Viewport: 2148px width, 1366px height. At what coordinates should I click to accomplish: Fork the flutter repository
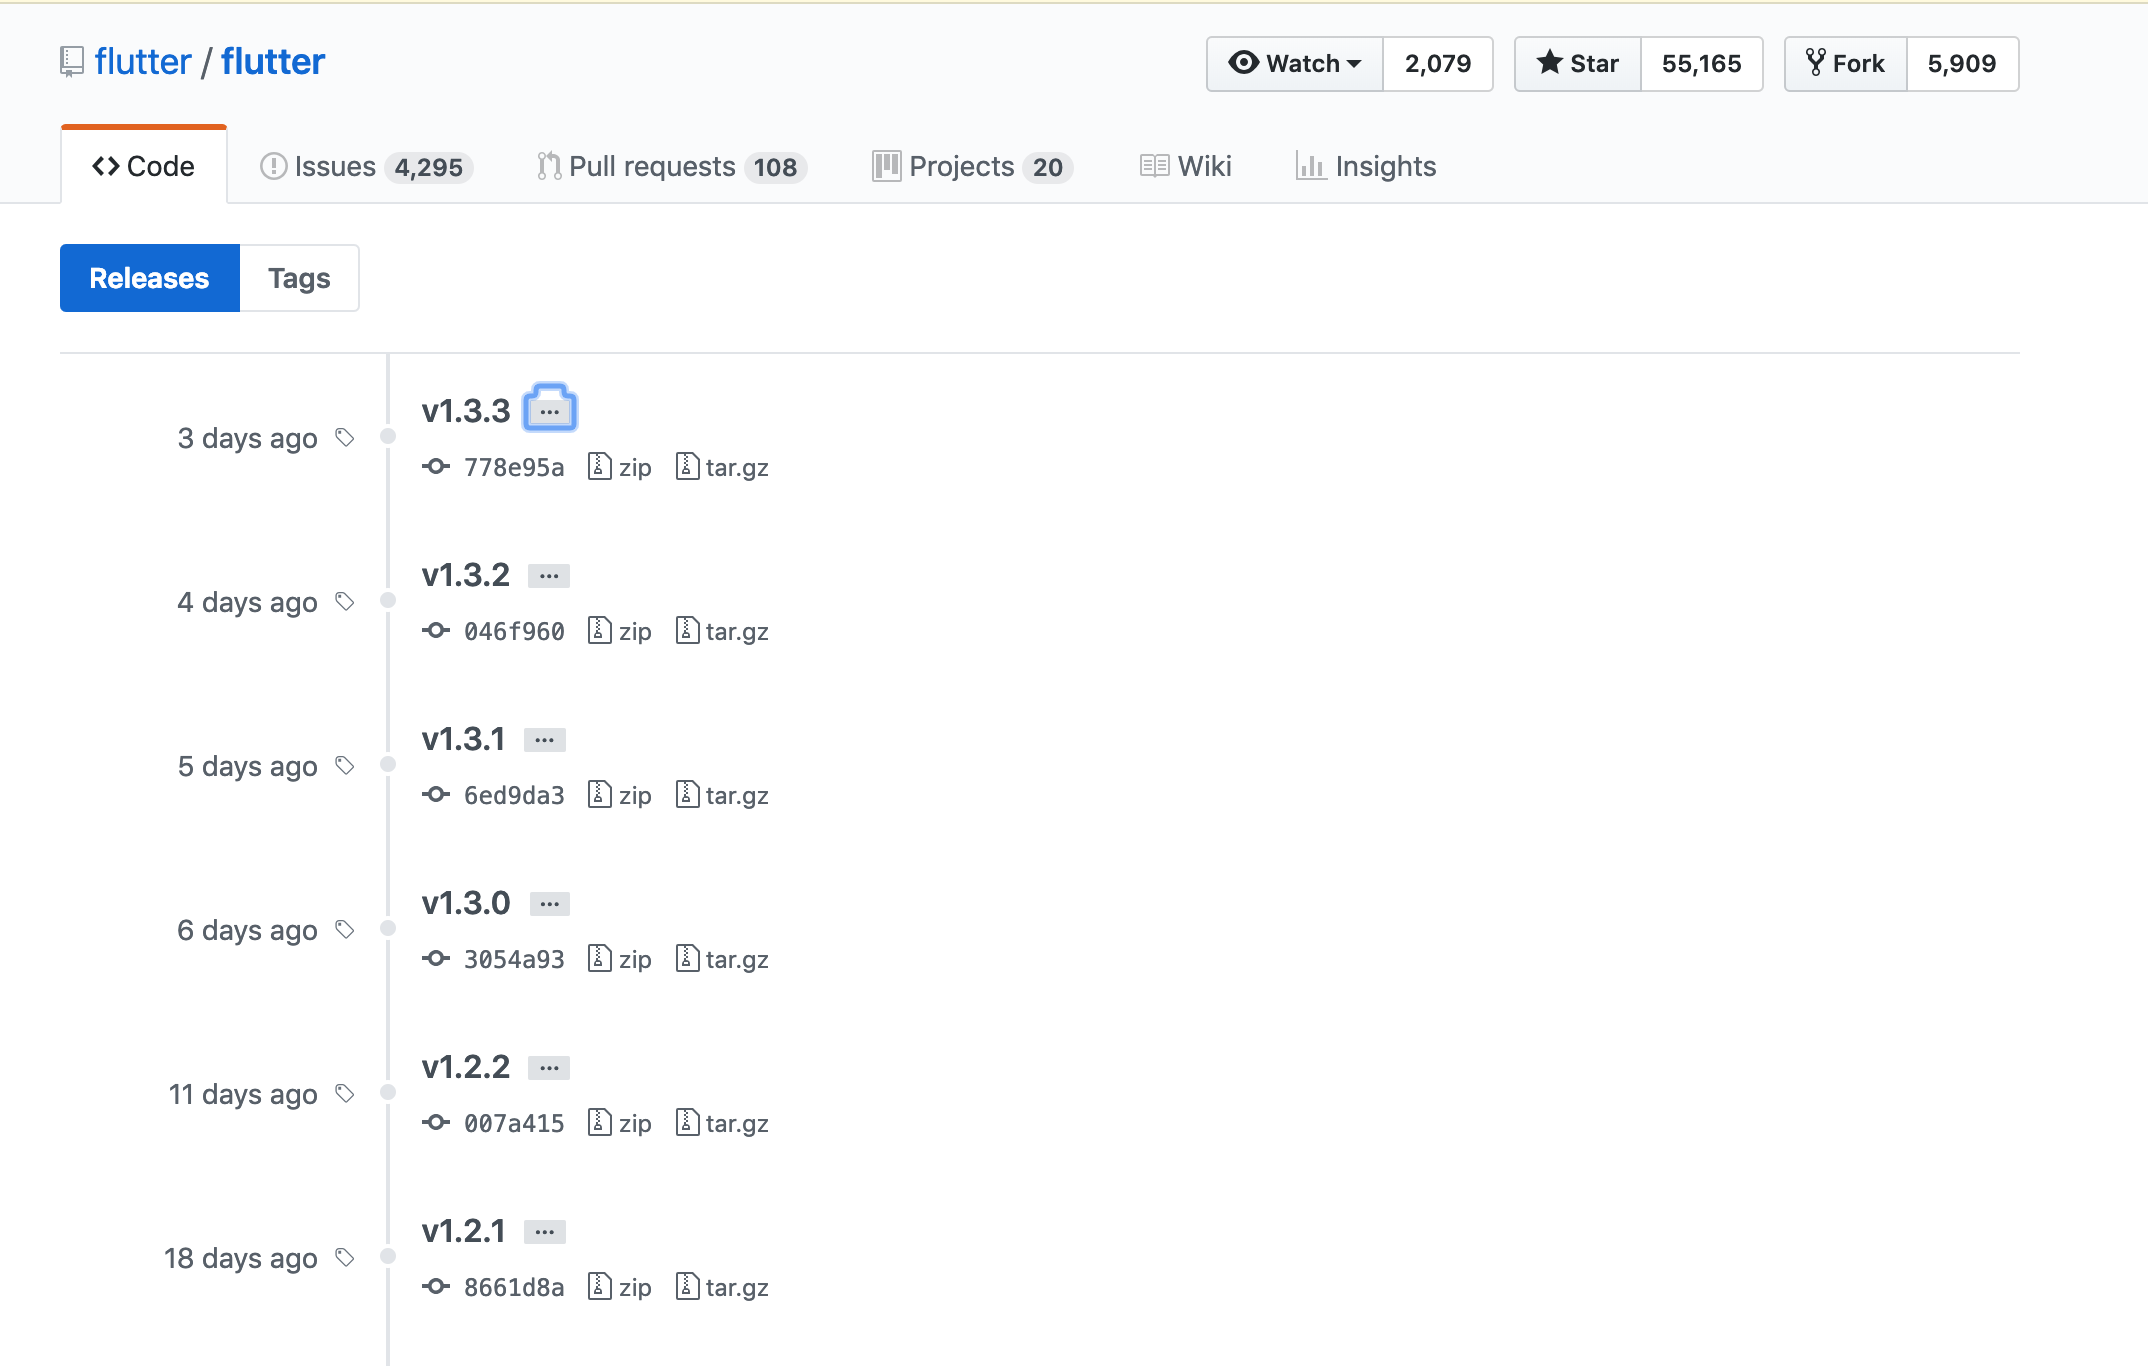point(1845,64)
